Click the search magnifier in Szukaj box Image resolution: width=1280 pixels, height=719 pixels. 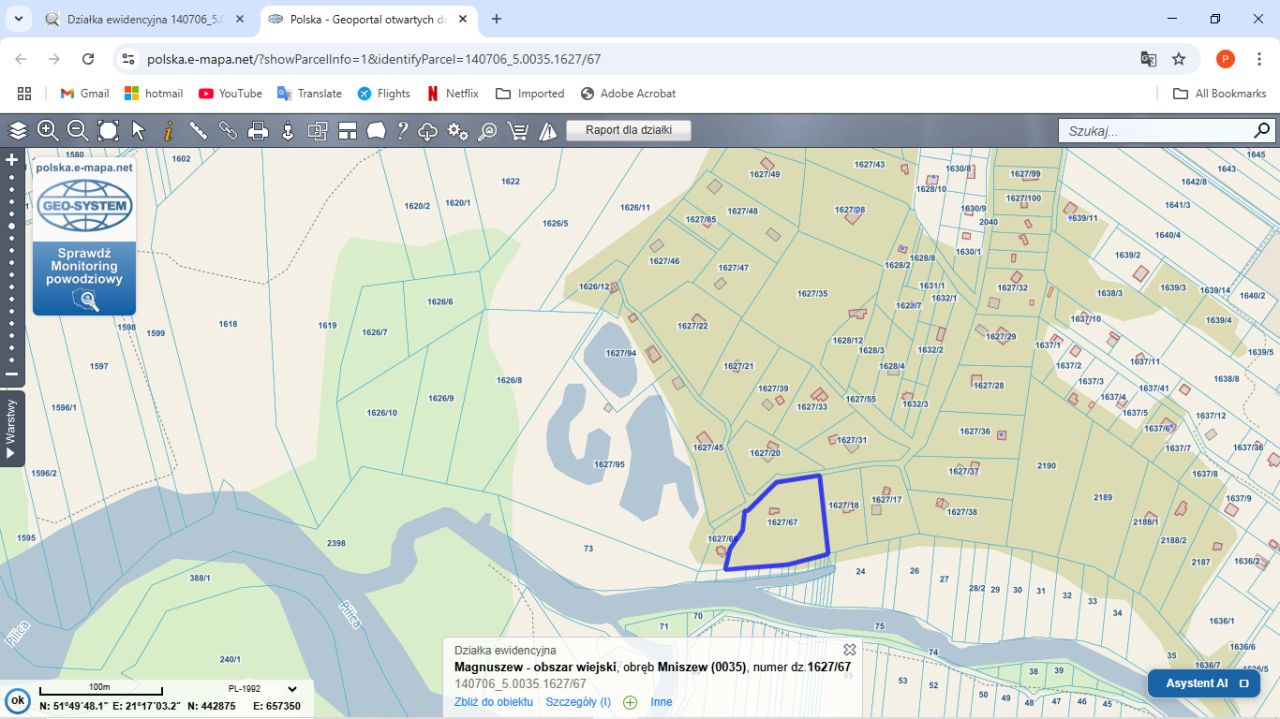pyautogui.click(x=1262, y=130)
